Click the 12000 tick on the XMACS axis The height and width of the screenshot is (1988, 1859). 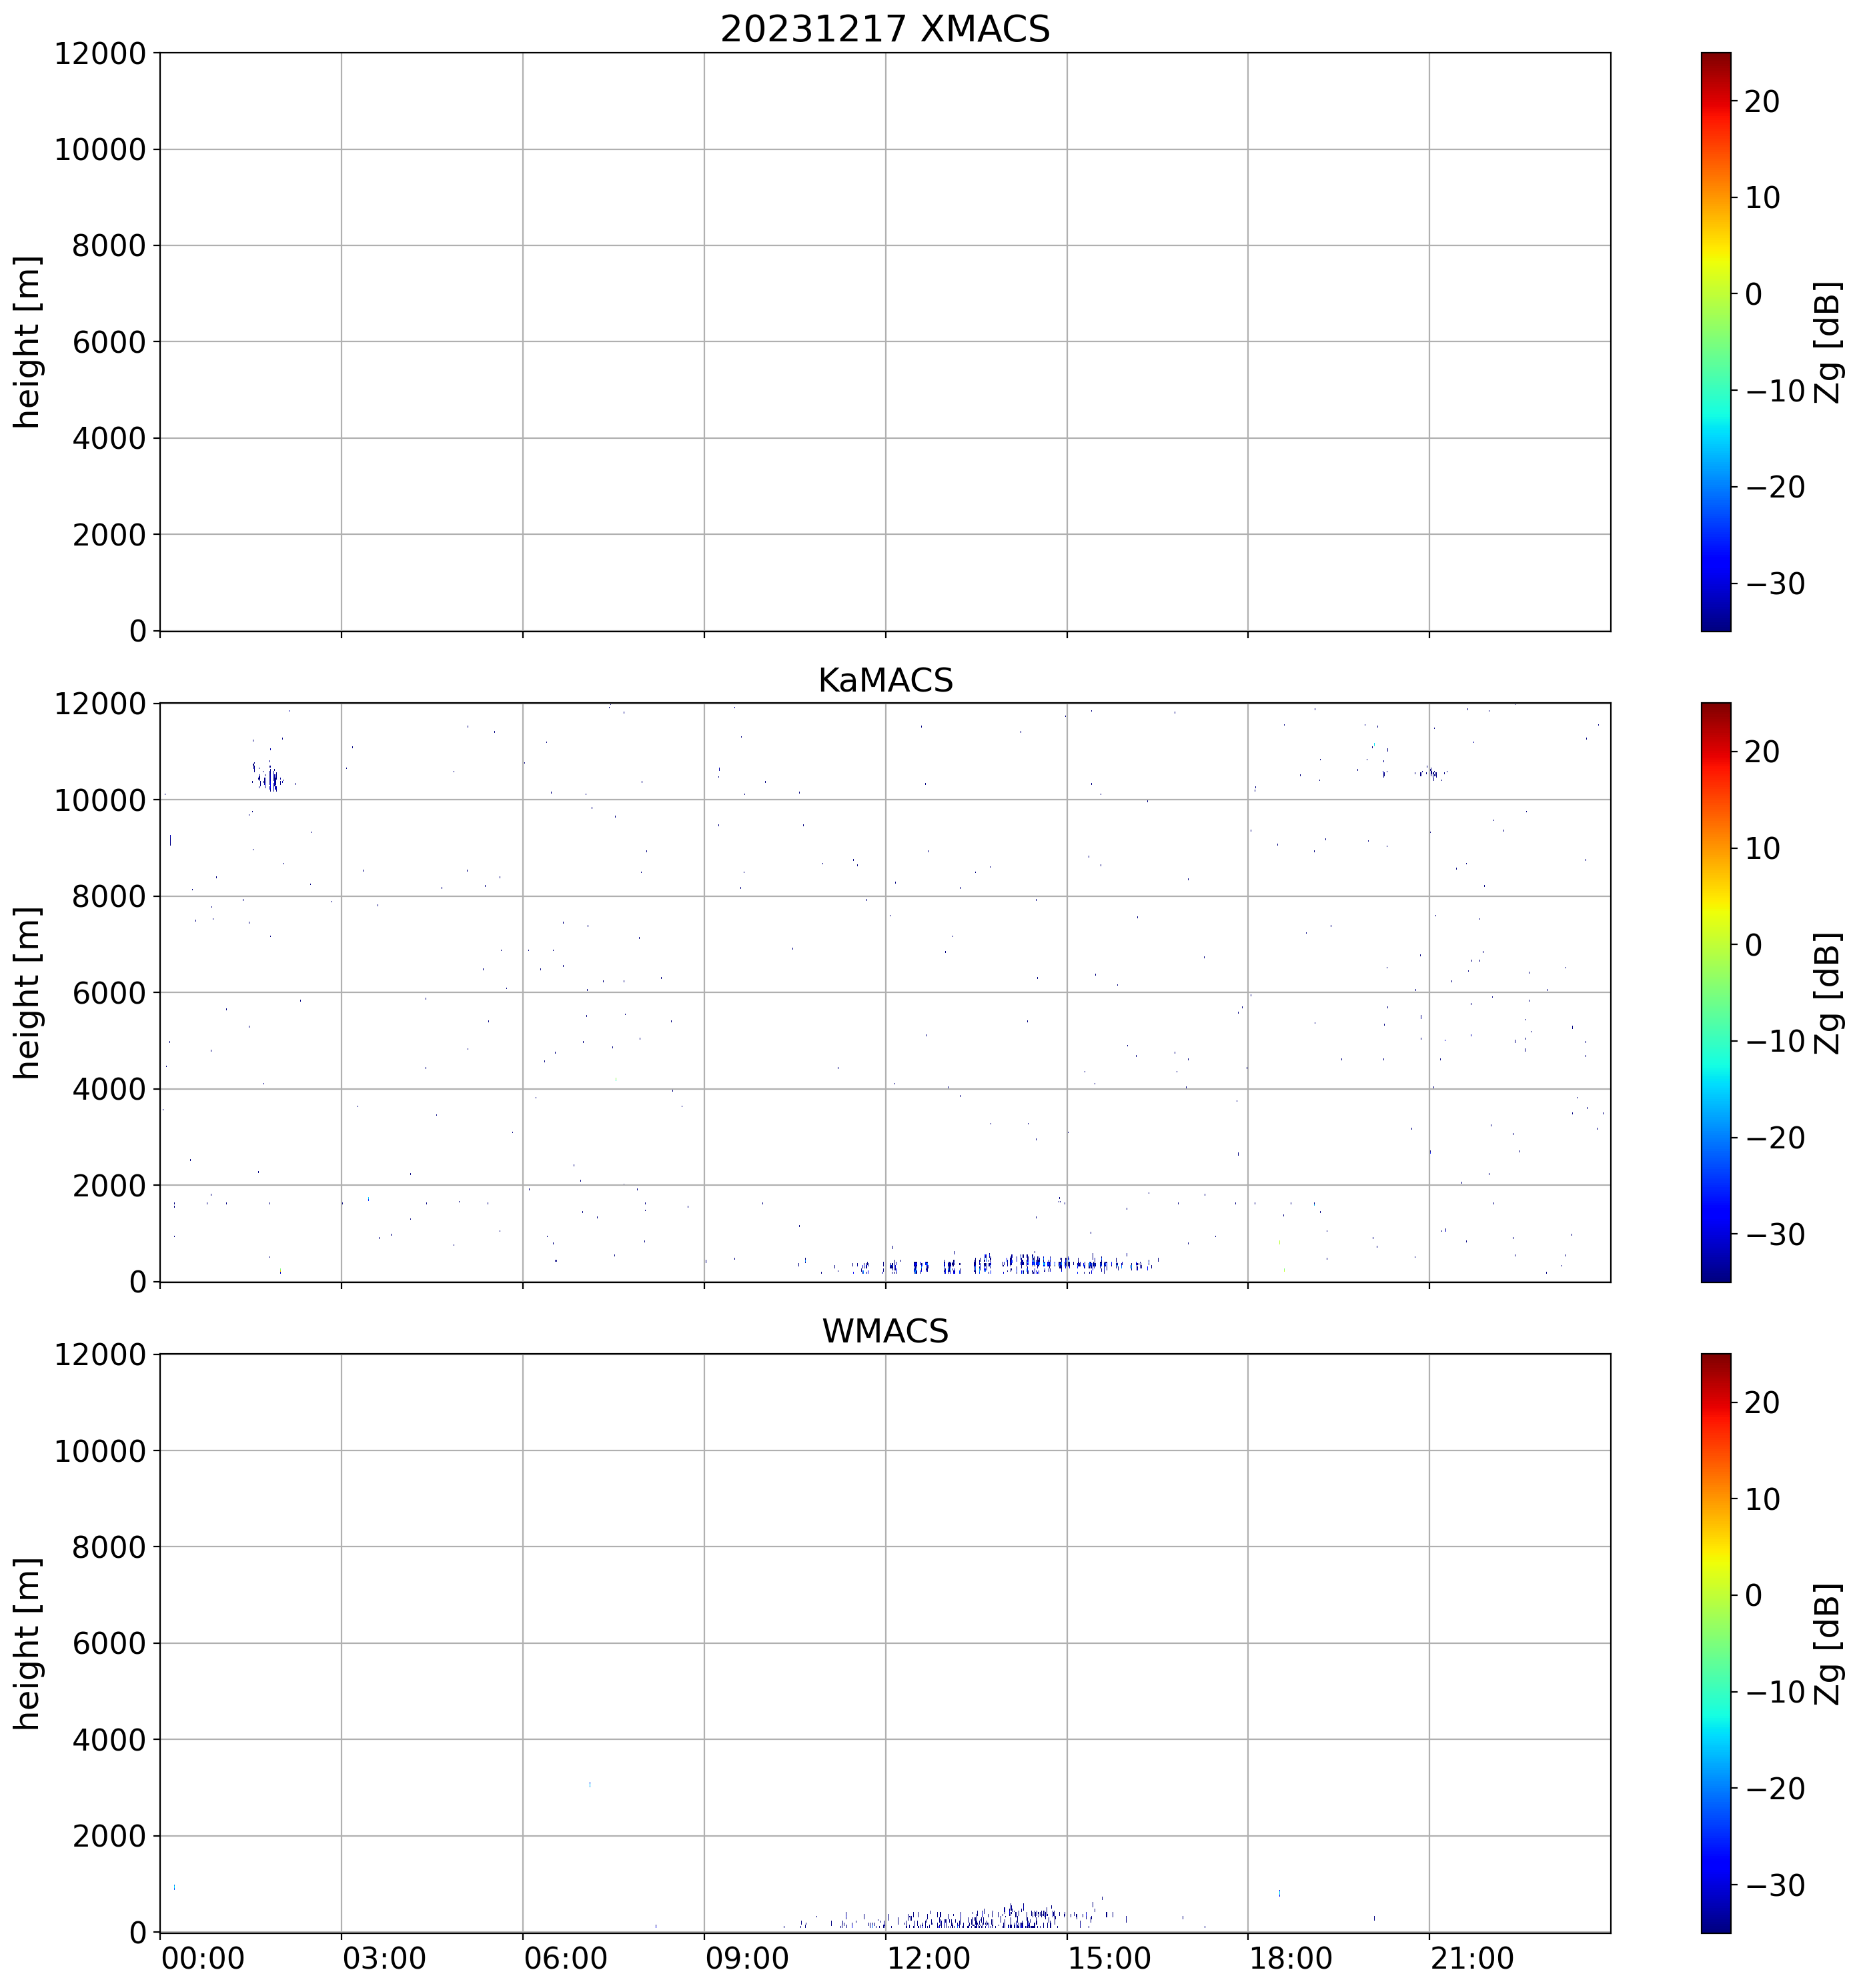point(100,53)
